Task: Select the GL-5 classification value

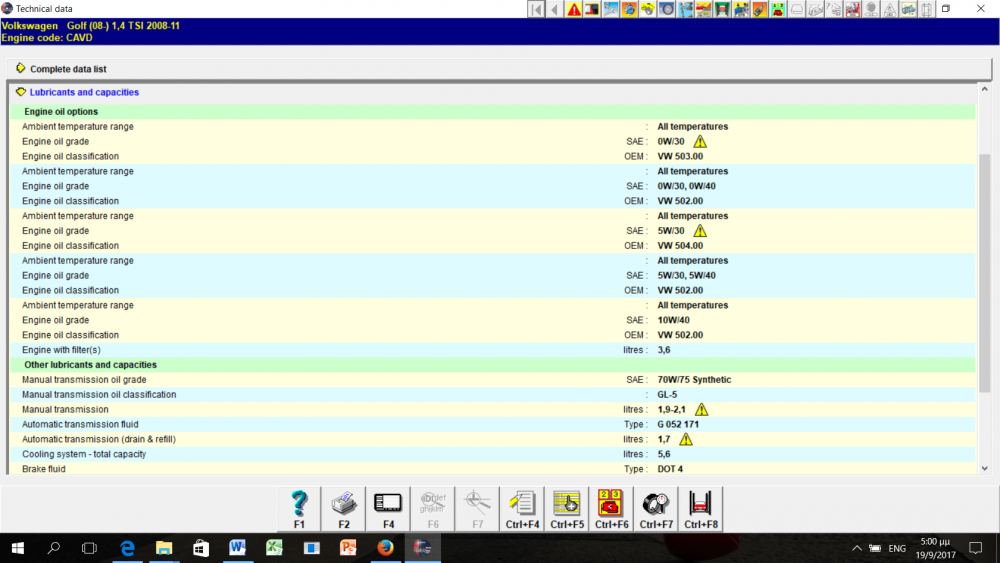Action: click(667, 394)
